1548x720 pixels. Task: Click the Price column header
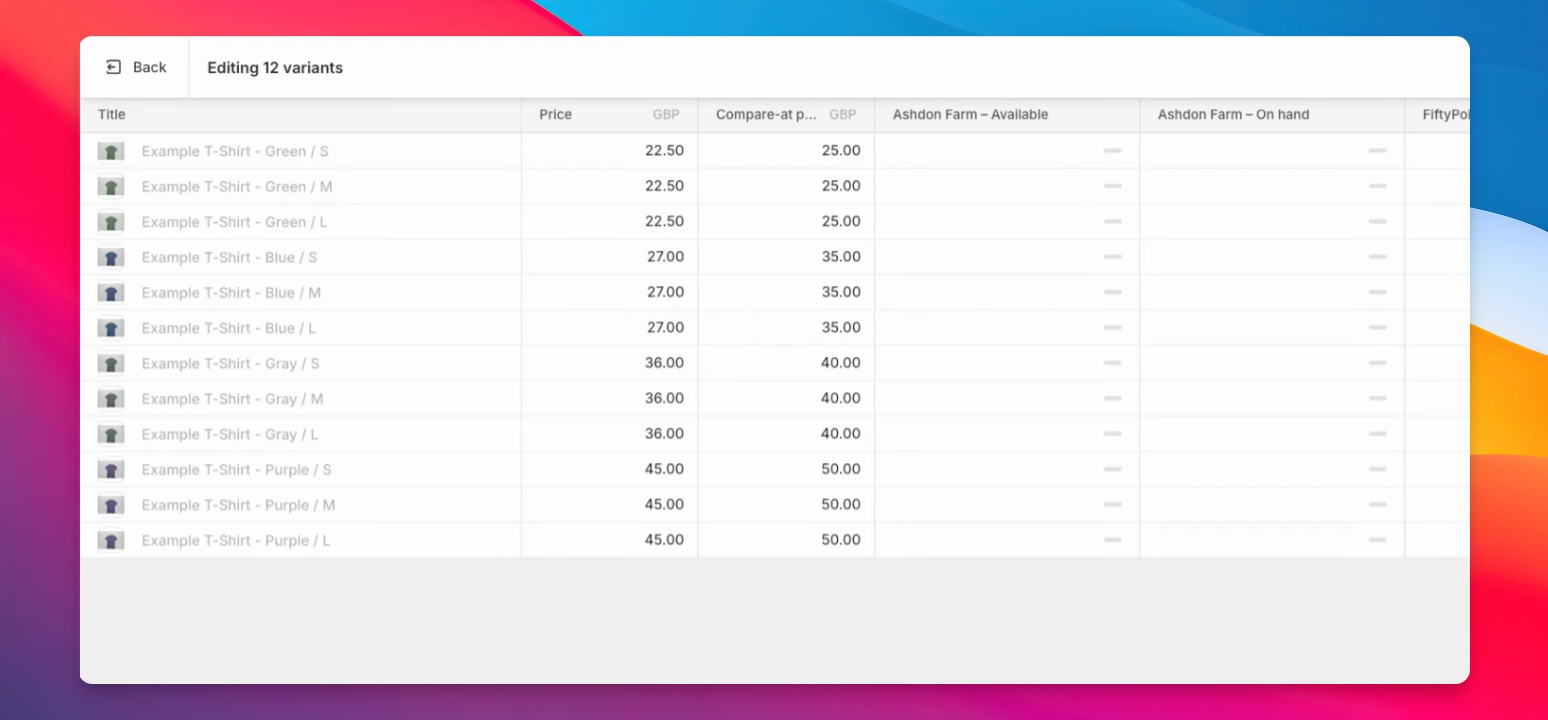coord(609,115)
